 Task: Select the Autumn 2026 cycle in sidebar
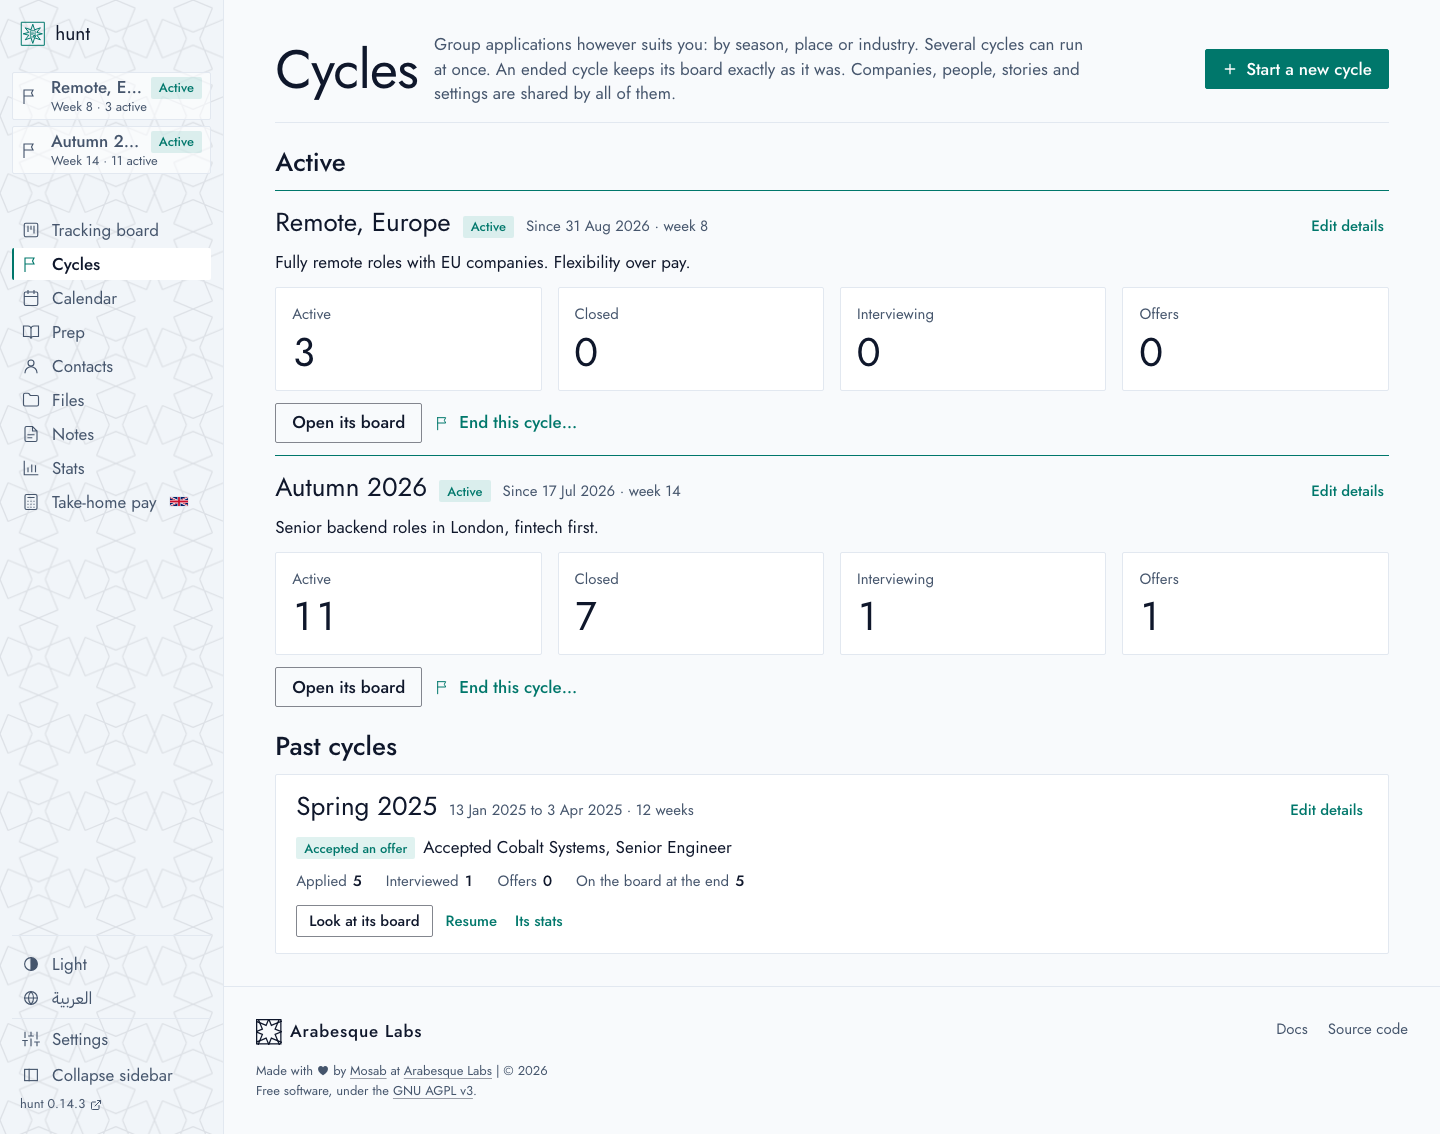(x=112, y=150)
